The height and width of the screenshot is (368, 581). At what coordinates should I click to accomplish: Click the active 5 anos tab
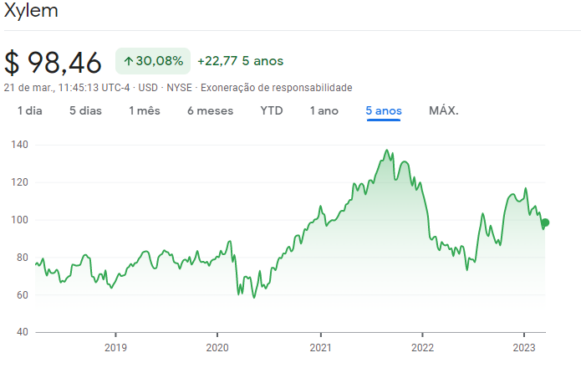(384, 111)
